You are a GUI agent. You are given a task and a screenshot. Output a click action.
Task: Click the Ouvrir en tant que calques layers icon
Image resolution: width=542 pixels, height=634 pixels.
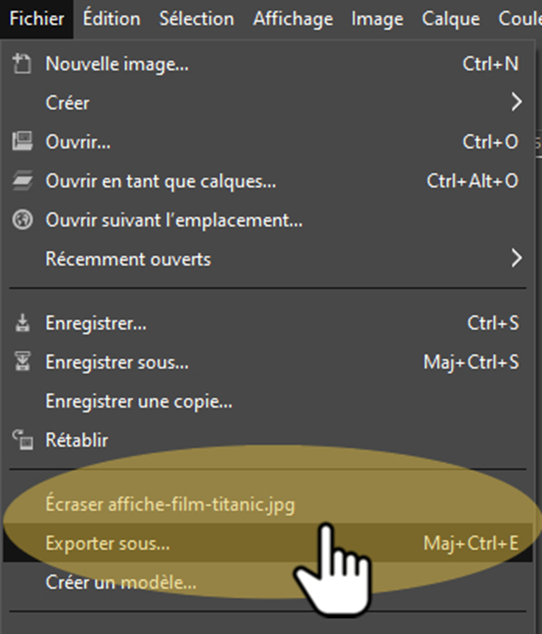coord(22,181)
